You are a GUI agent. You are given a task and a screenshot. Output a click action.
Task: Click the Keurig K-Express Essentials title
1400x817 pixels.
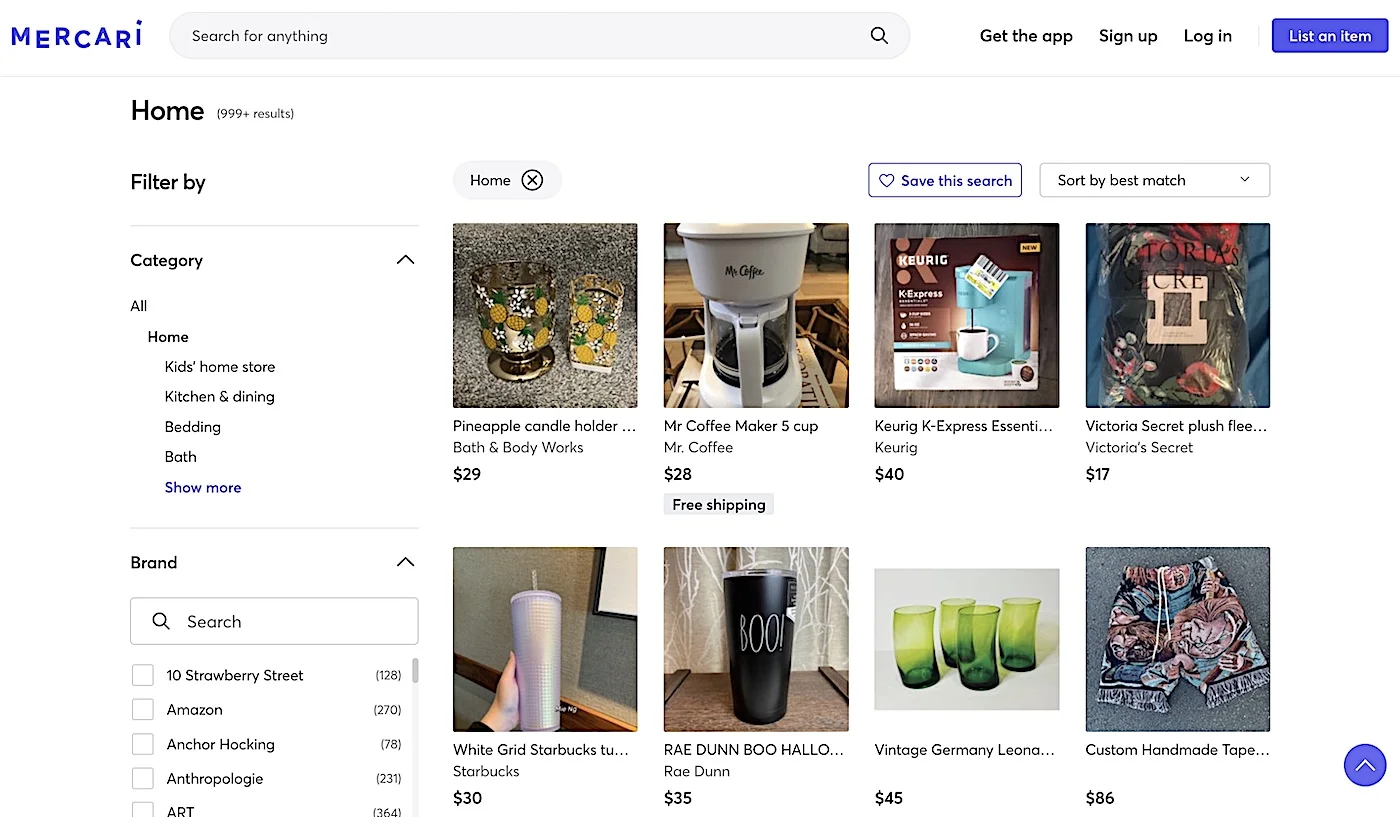[x=964, y=426]
